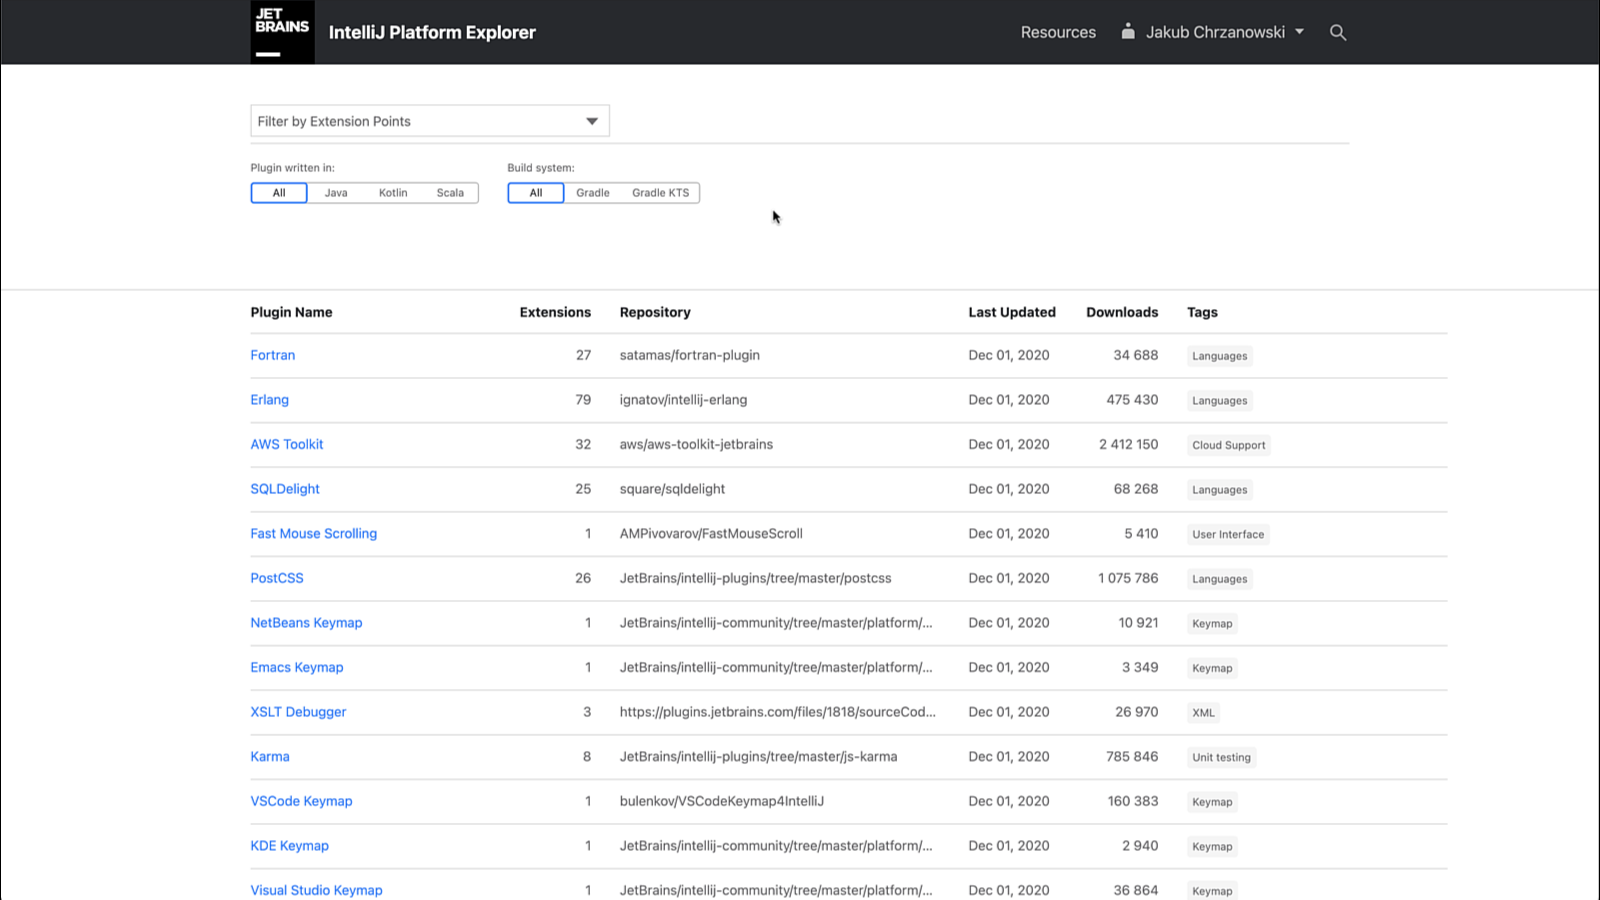Open the PostCSS plugin link
Image resolution: width=1600 pixels, height=900 pixels.
coord(277,578)
